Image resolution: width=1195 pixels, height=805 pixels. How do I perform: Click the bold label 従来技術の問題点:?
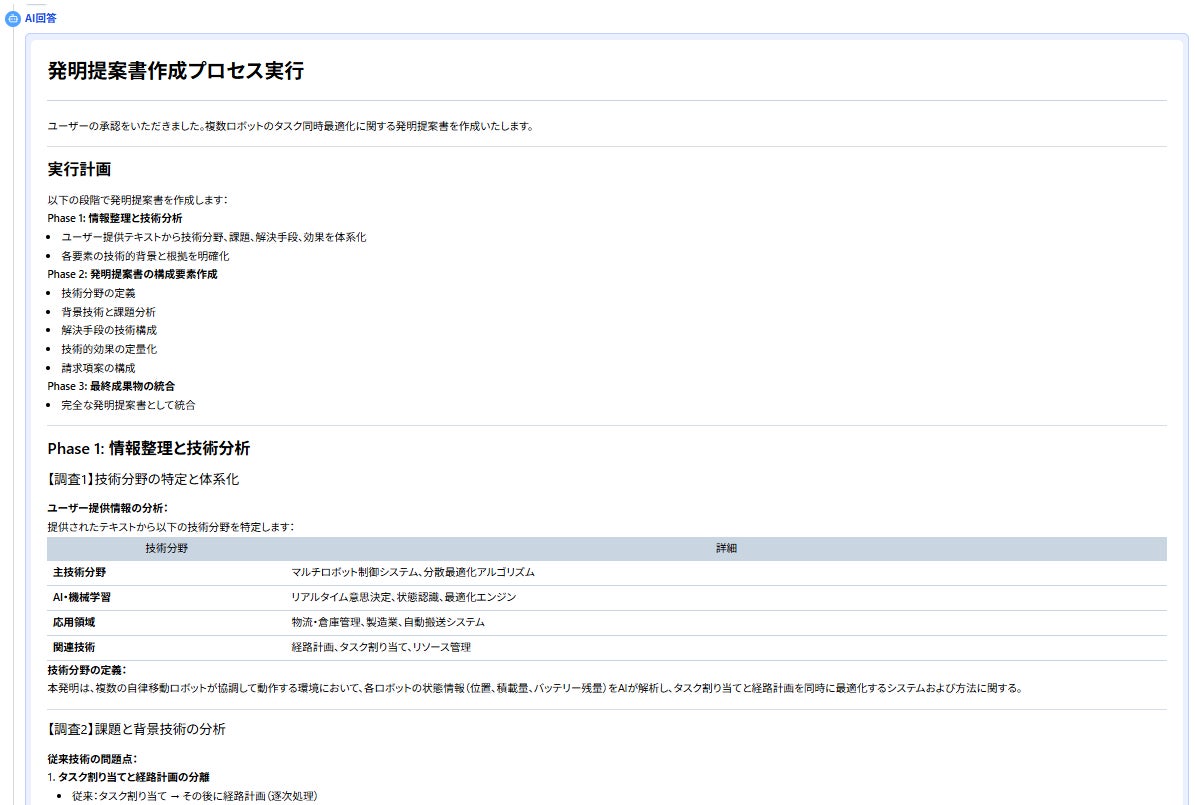(x=92, y=759)
